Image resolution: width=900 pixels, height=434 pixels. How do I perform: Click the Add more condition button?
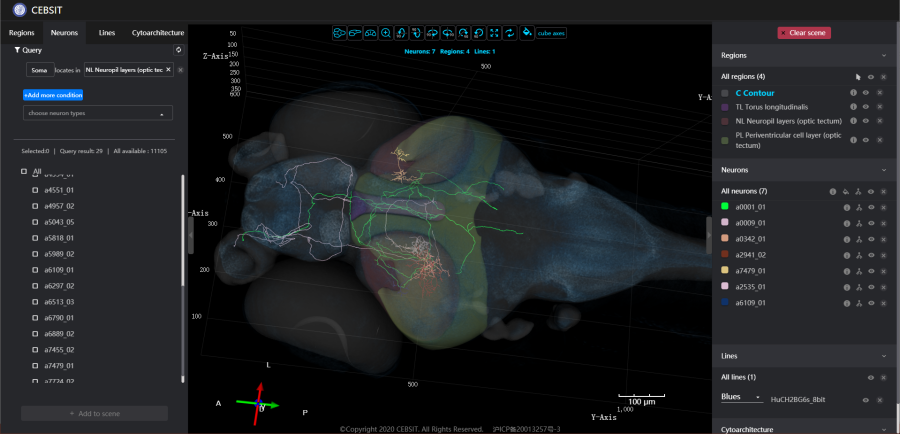(53, 94)
